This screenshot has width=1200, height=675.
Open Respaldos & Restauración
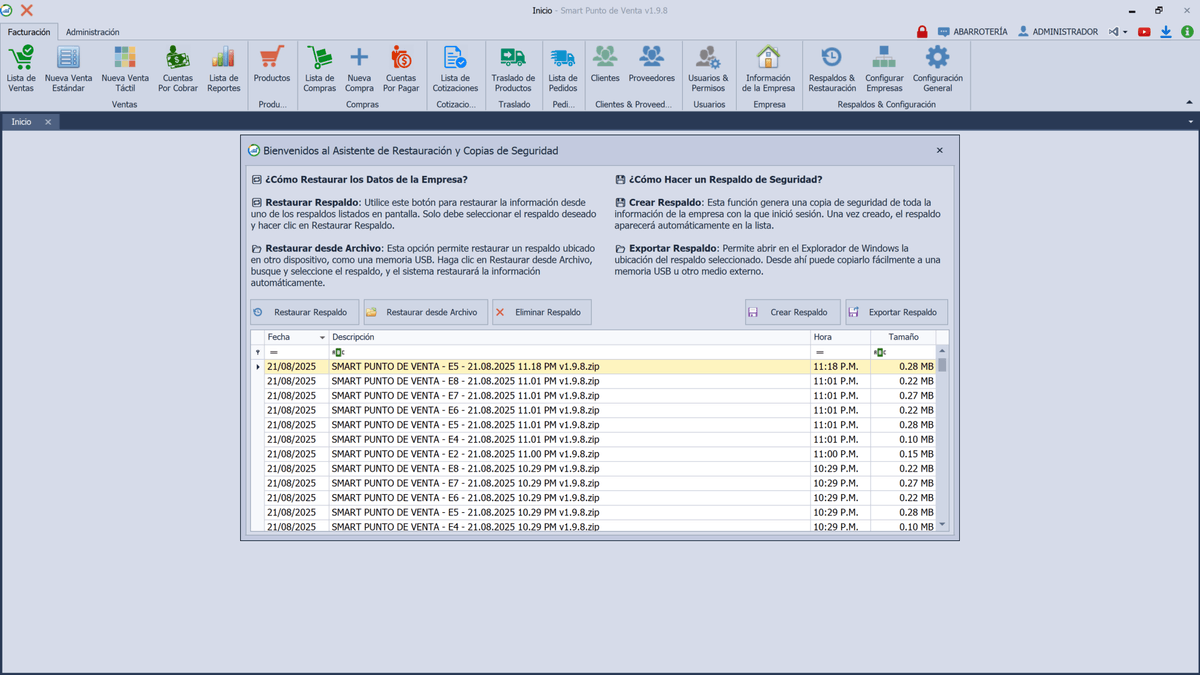coord(832,69)
